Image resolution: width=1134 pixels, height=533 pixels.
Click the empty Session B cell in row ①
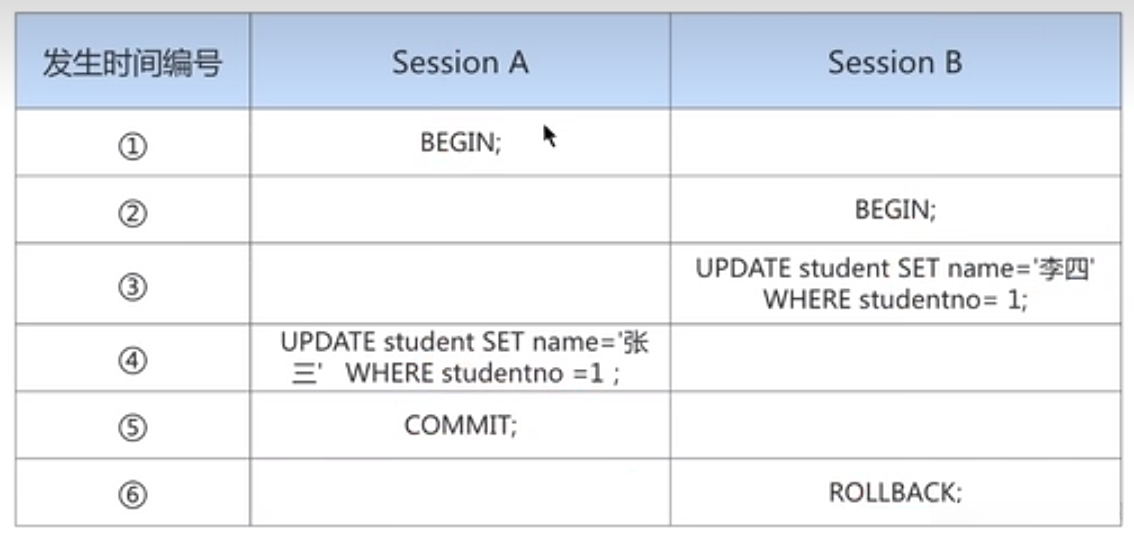pyautogui.click(x=895, y=143)
